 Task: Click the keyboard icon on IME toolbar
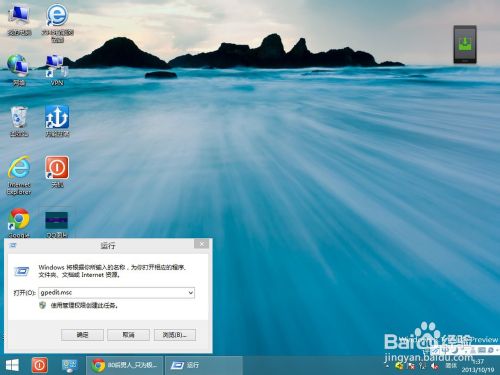[482, 350]
